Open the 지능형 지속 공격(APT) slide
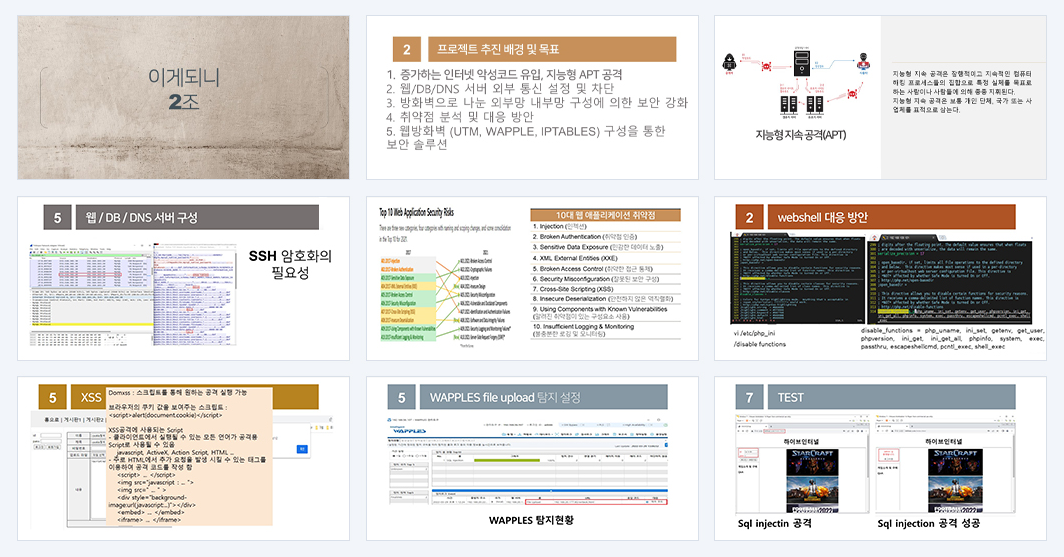 880,98
